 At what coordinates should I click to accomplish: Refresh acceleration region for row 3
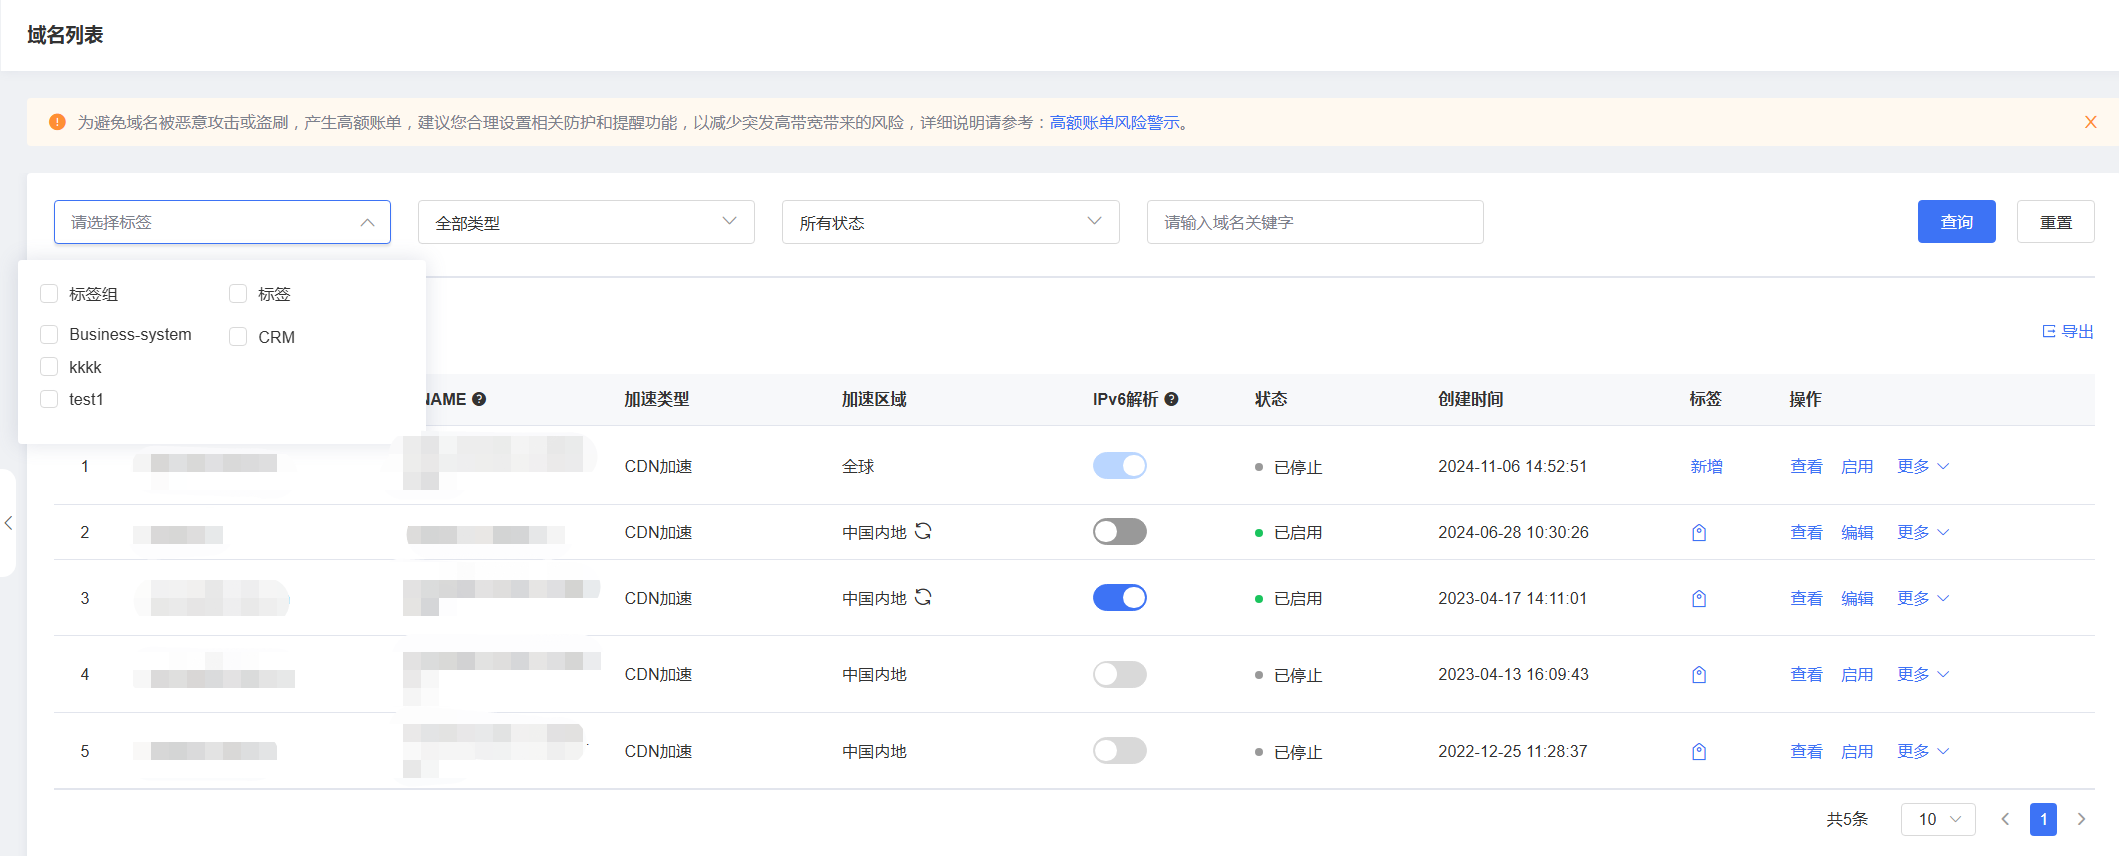coord(923,597)
